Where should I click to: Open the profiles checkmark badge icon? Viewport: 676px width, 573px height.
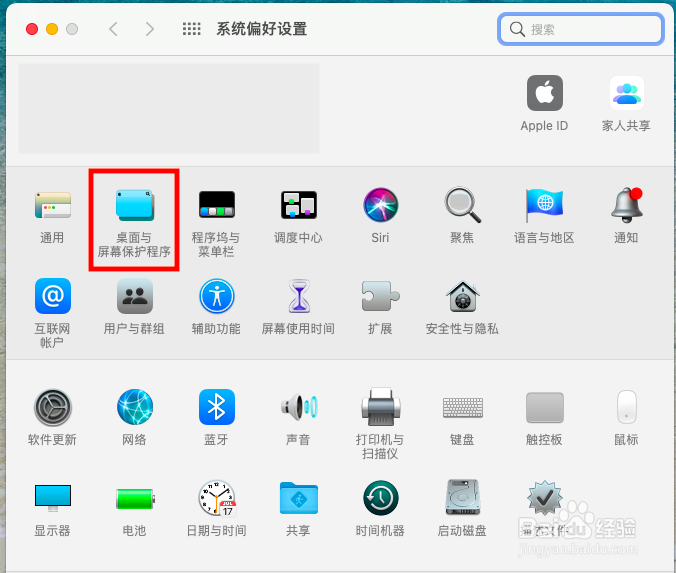[x=545, y=498]
